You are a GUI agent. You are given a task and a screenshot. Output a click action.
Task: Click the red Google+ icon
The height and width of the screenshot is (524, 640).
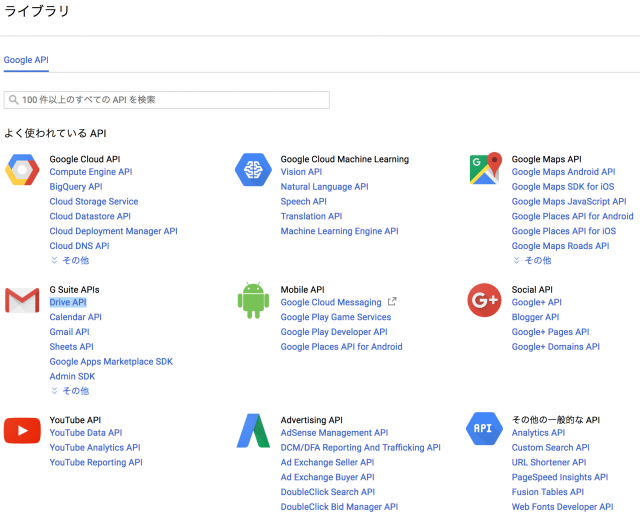click(x=484, y=300)
